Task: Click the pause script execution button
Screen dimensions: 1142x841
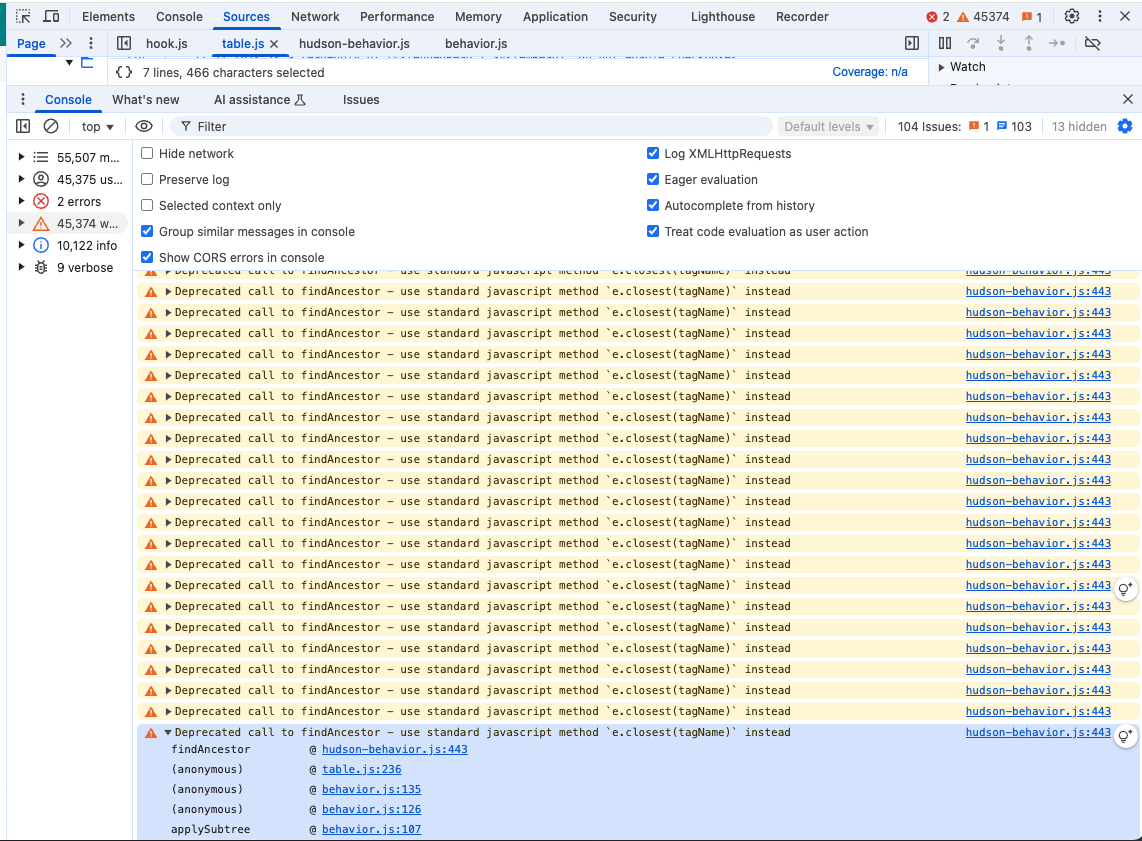Action: pyautogui.click(x=945, y=43)
